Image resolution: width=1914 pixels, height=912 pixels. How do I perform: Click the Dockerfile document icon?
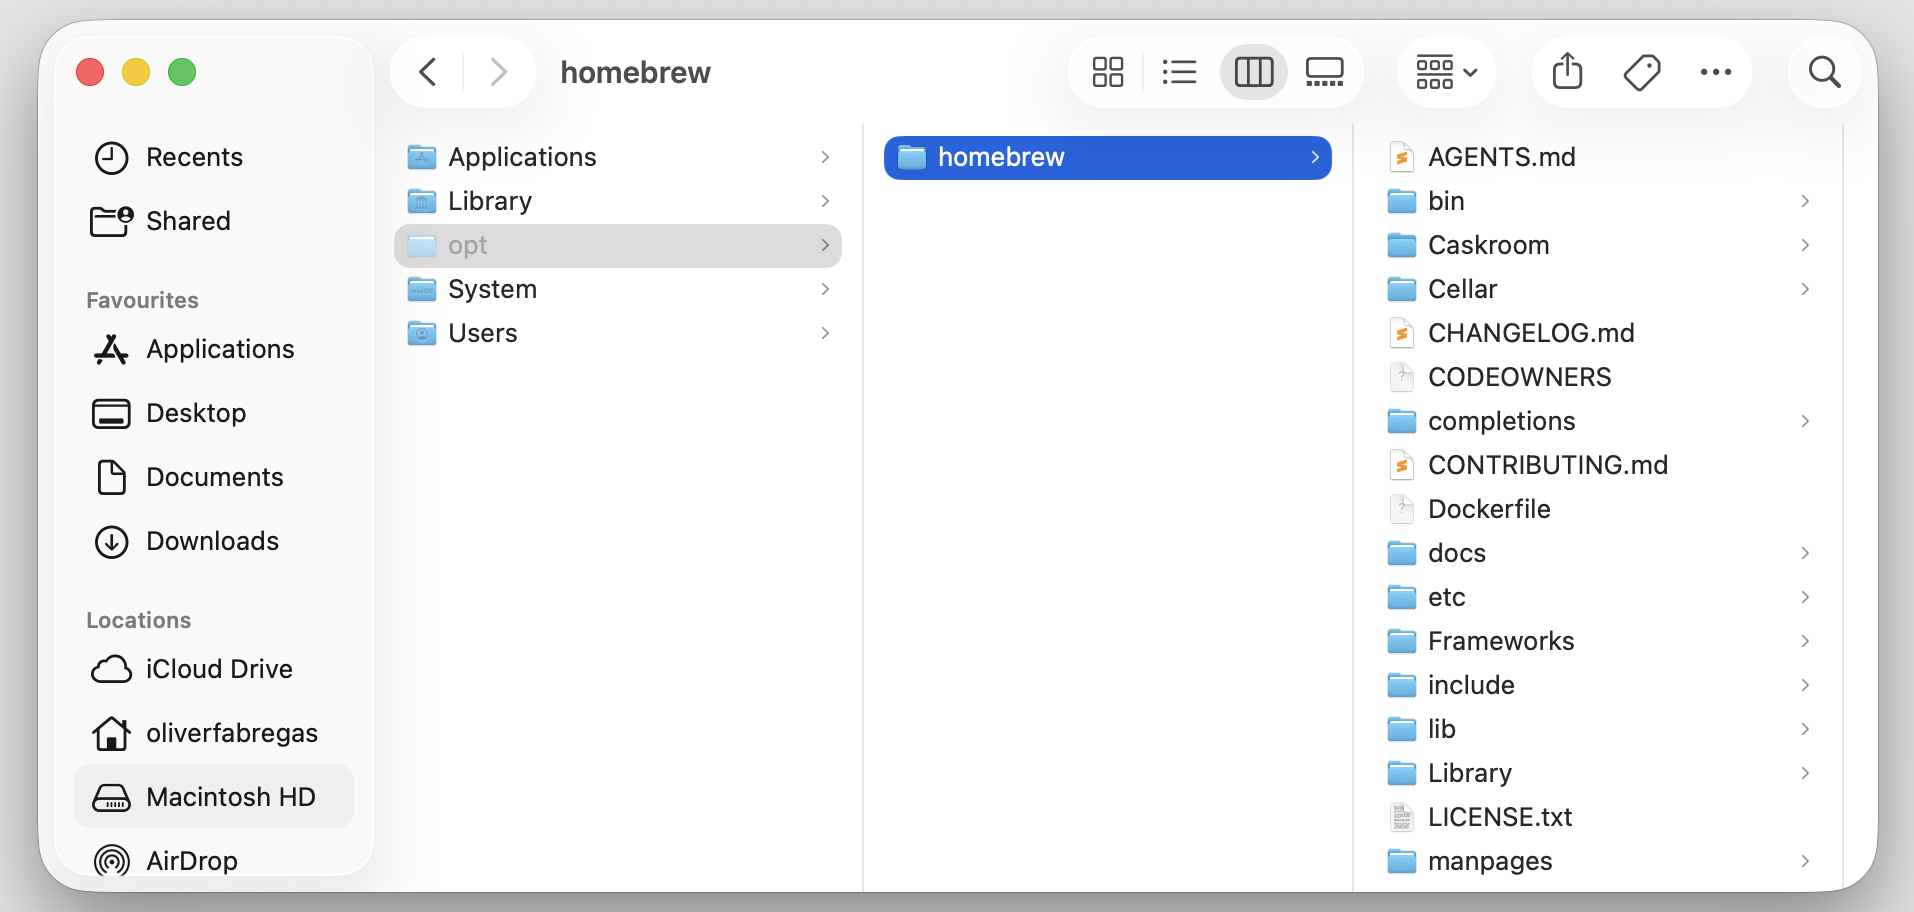point(1402,509)
